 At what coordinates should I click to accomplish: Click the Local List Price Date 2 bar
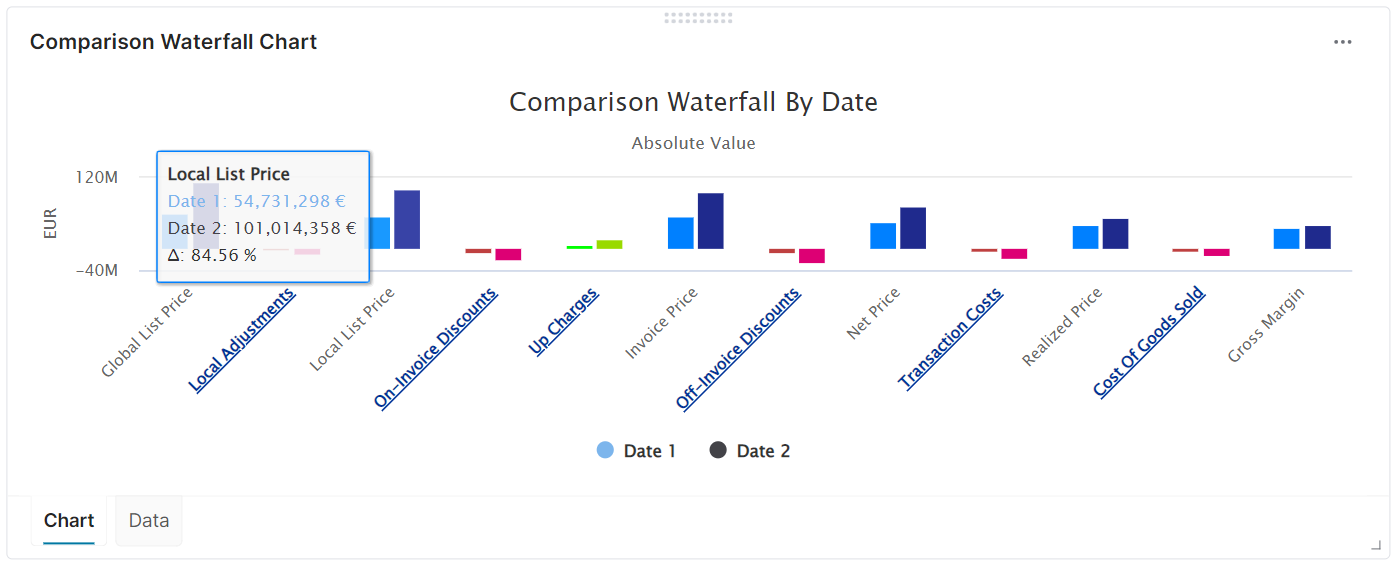[406, 219]
